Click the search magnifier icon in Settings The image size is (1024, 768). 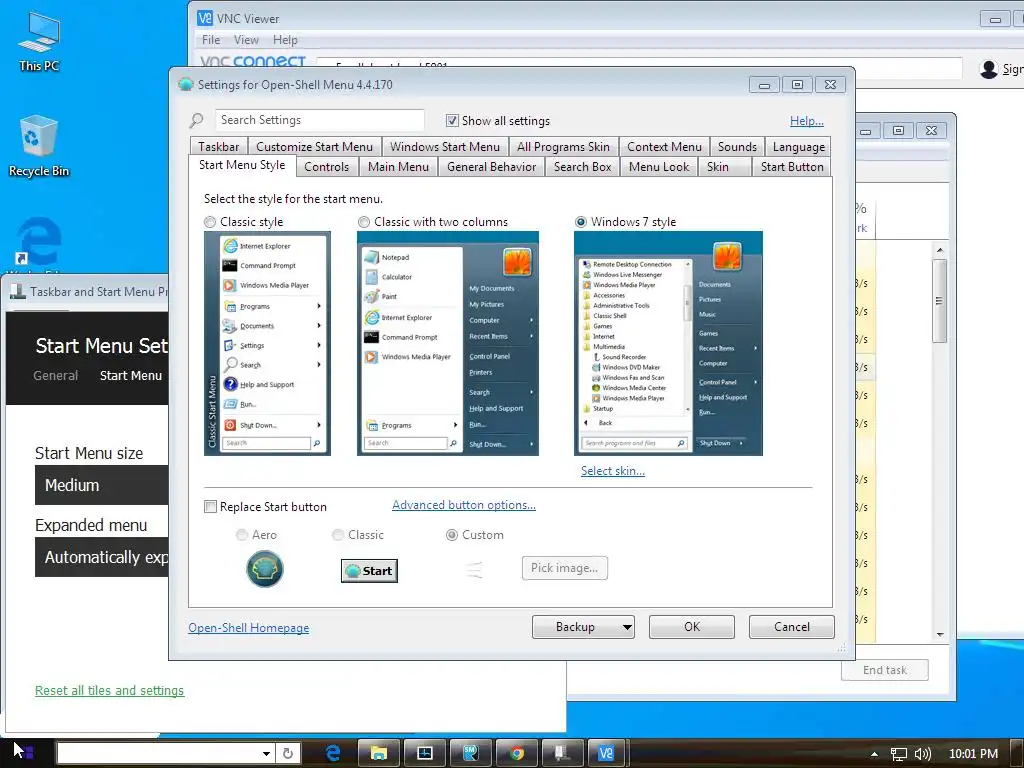[x=197, y=120]
